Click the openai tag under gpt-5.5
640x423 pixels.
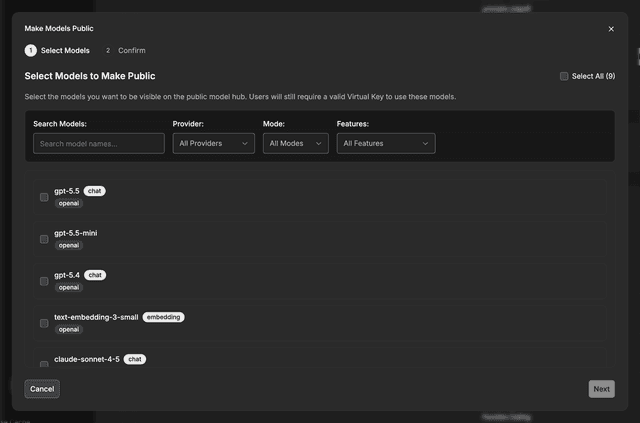(69, 203)
